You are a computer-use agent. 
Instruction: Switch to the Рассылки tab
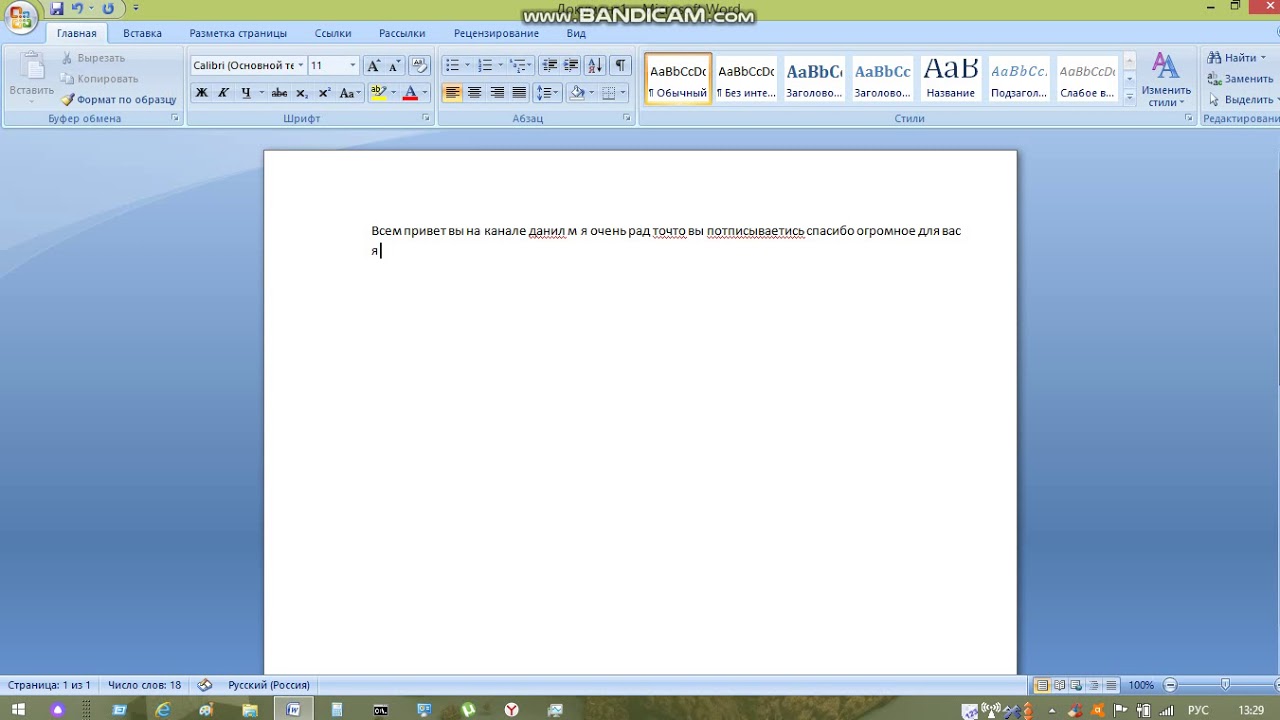point(402,33)
